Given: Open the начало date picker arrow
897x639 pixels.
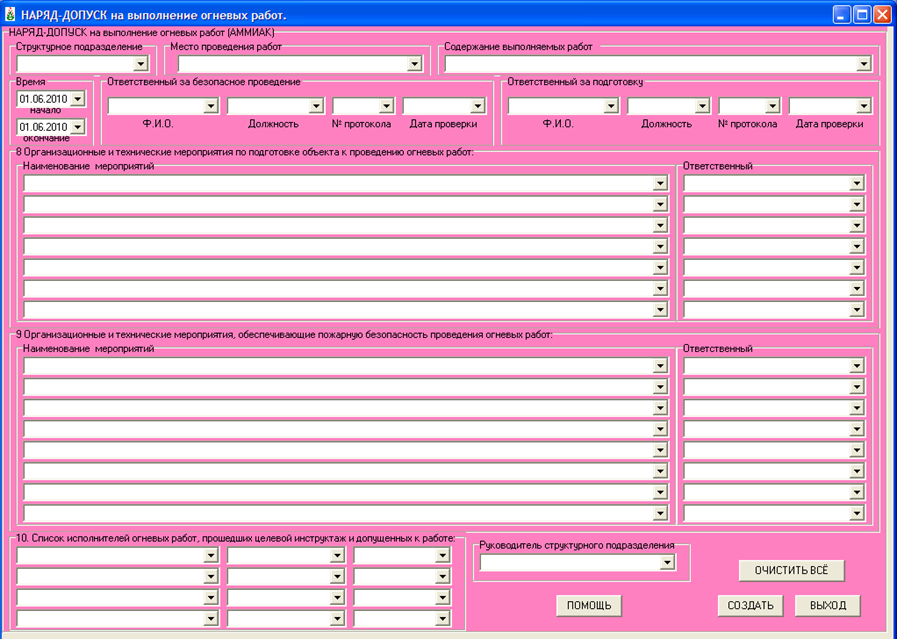Looking at the screenshot, I should click(x=78, y=98).
